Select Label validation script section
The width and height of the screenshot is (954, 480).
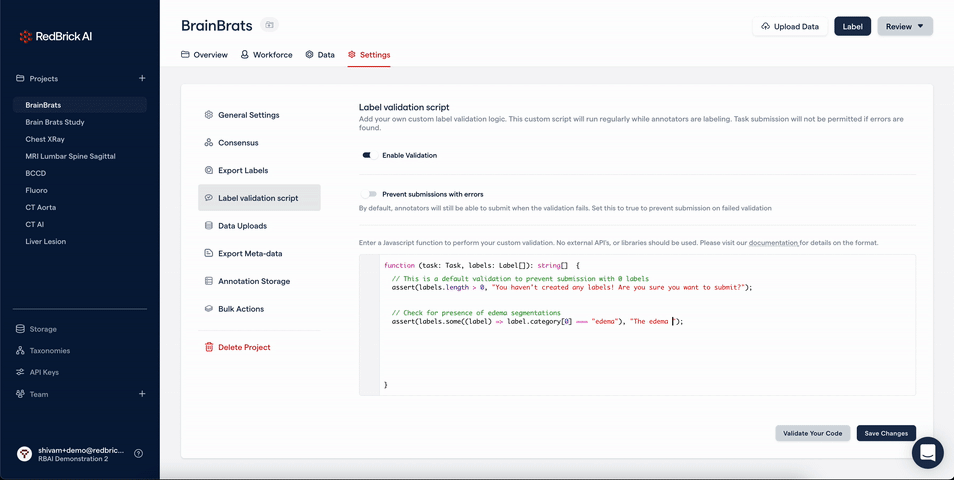coord(259,198)
